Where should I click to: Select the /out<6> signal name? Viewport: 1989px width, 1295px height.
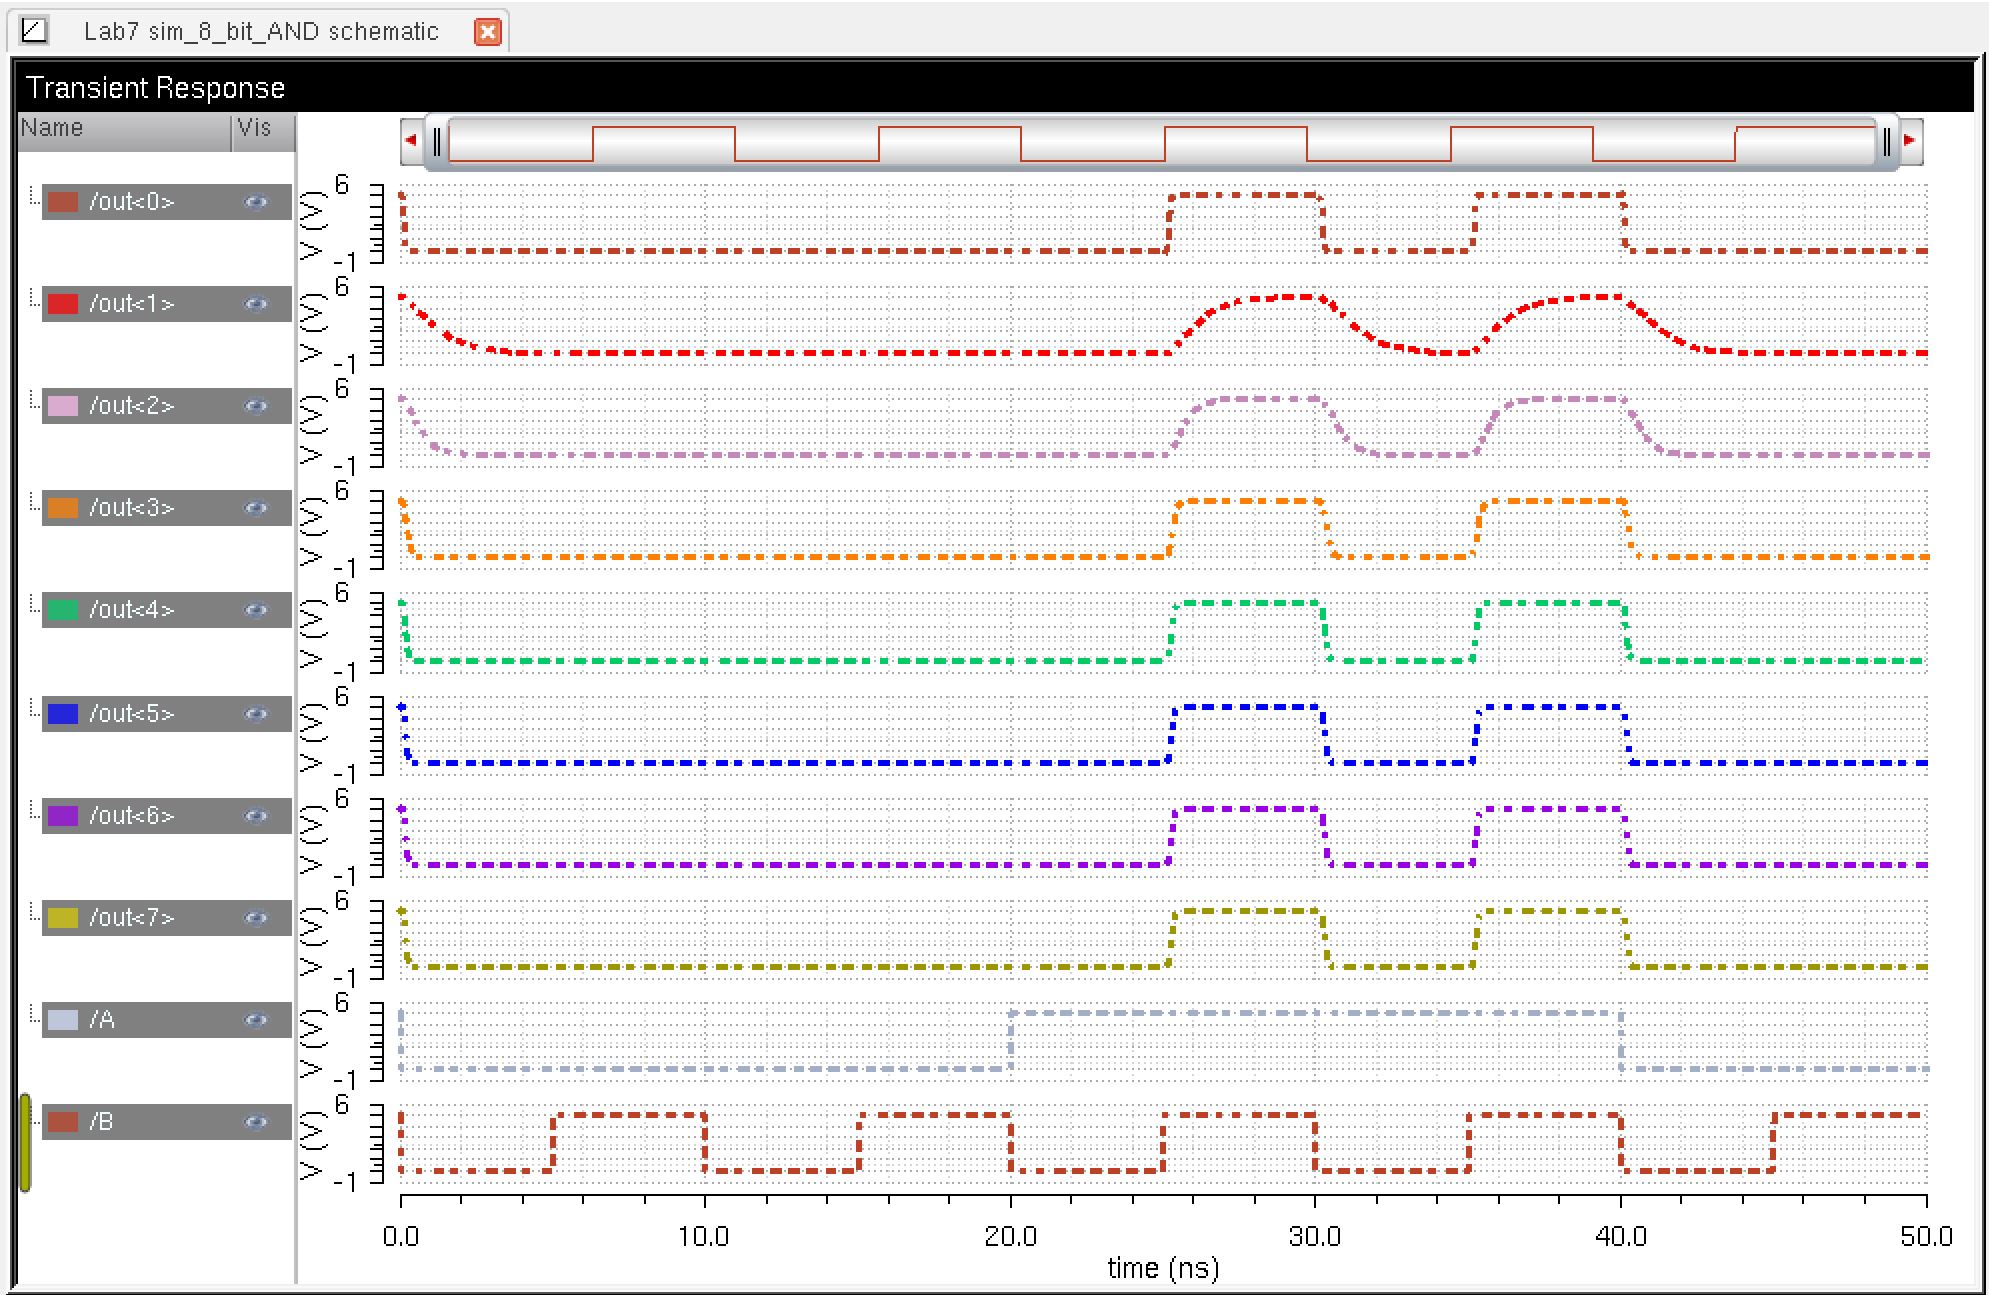tap(132, 816)
